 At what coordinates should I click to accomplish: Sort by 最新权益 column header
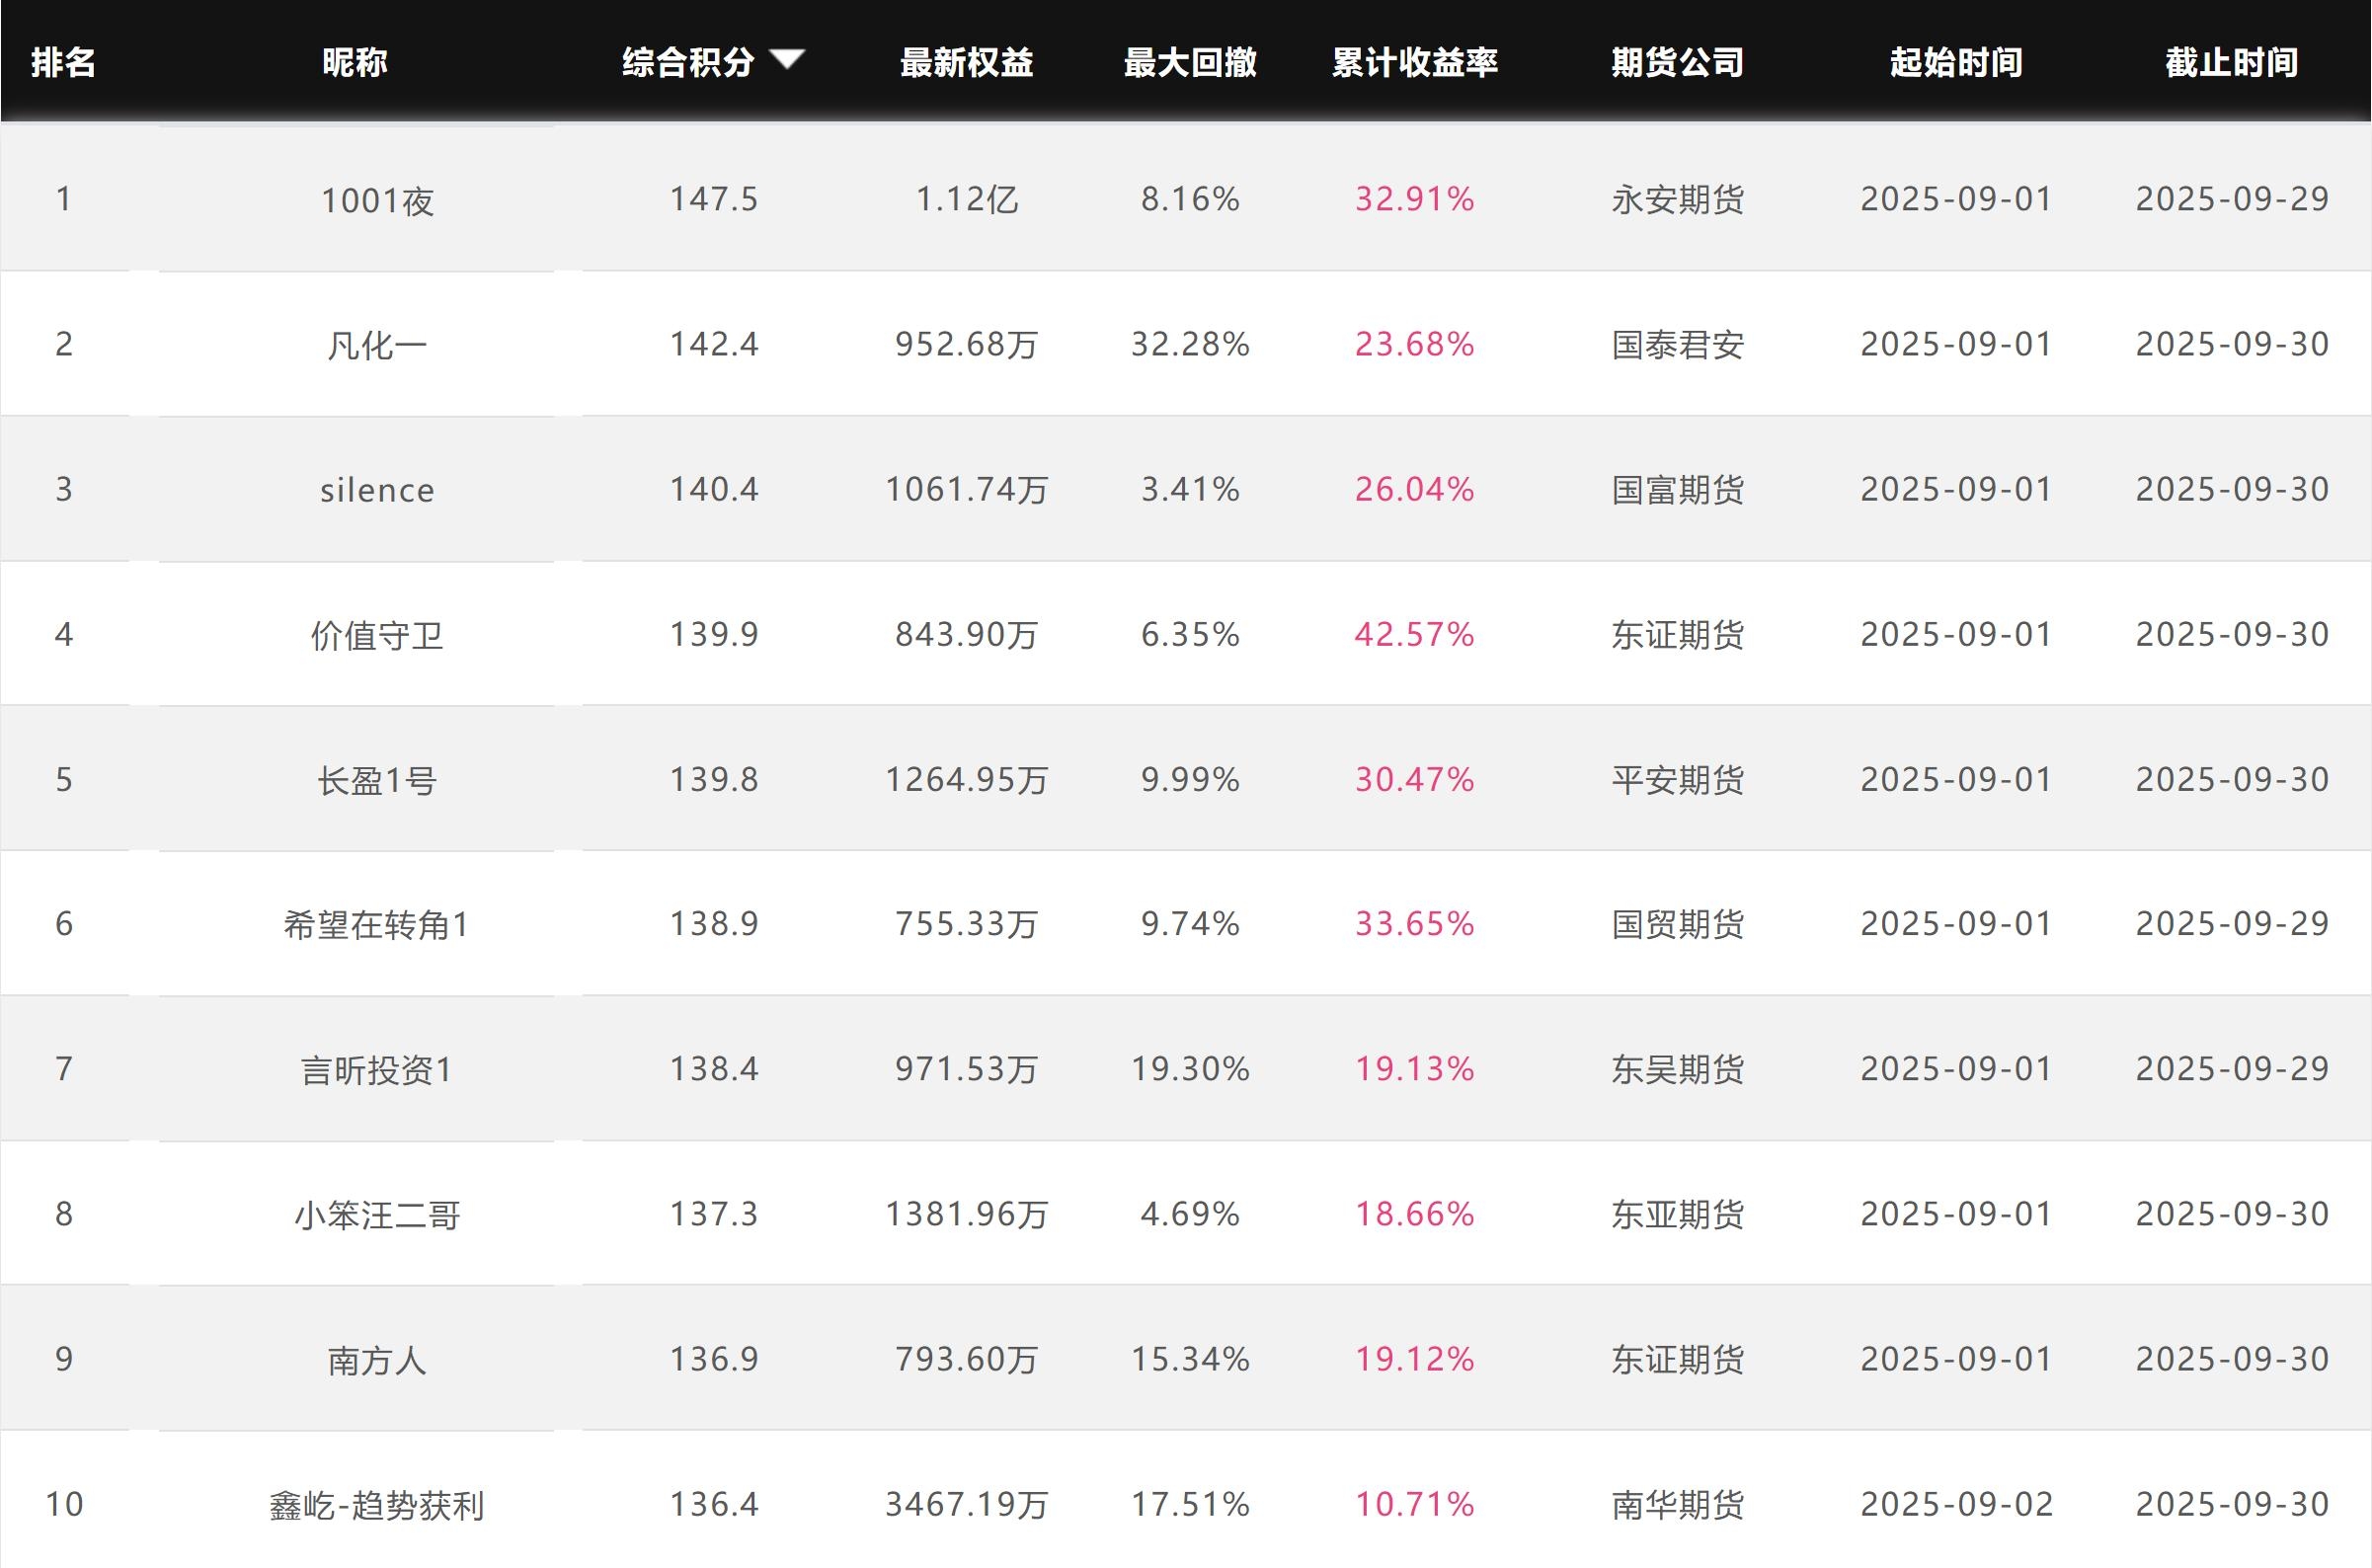pos(966,63)
